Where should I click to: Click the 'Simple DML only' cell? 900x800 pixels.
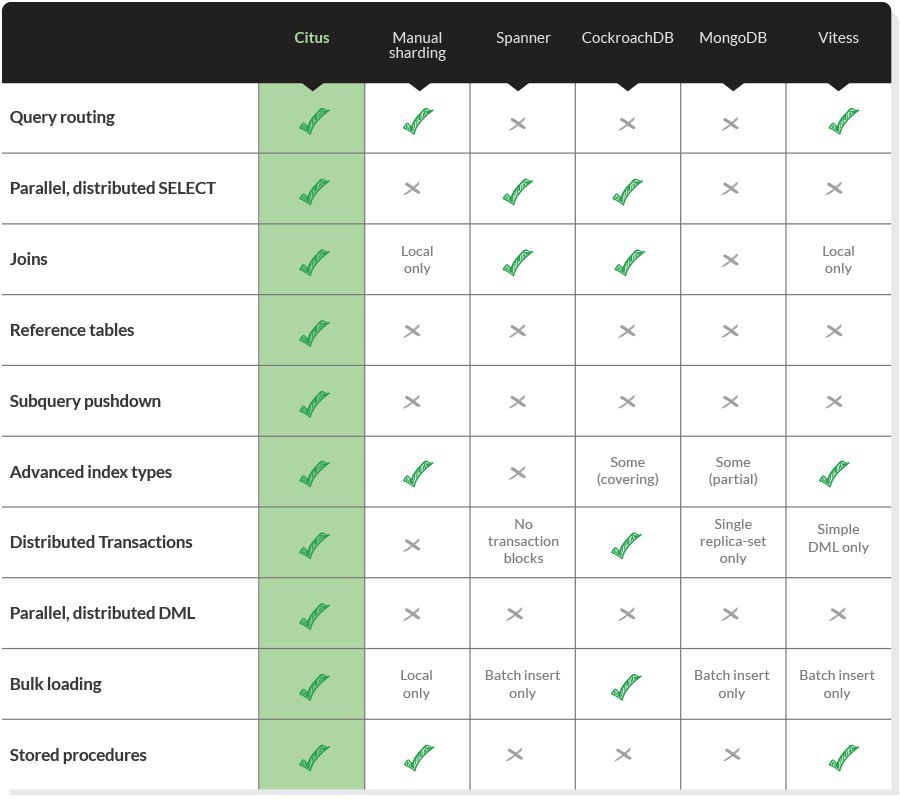click(838, 538)
